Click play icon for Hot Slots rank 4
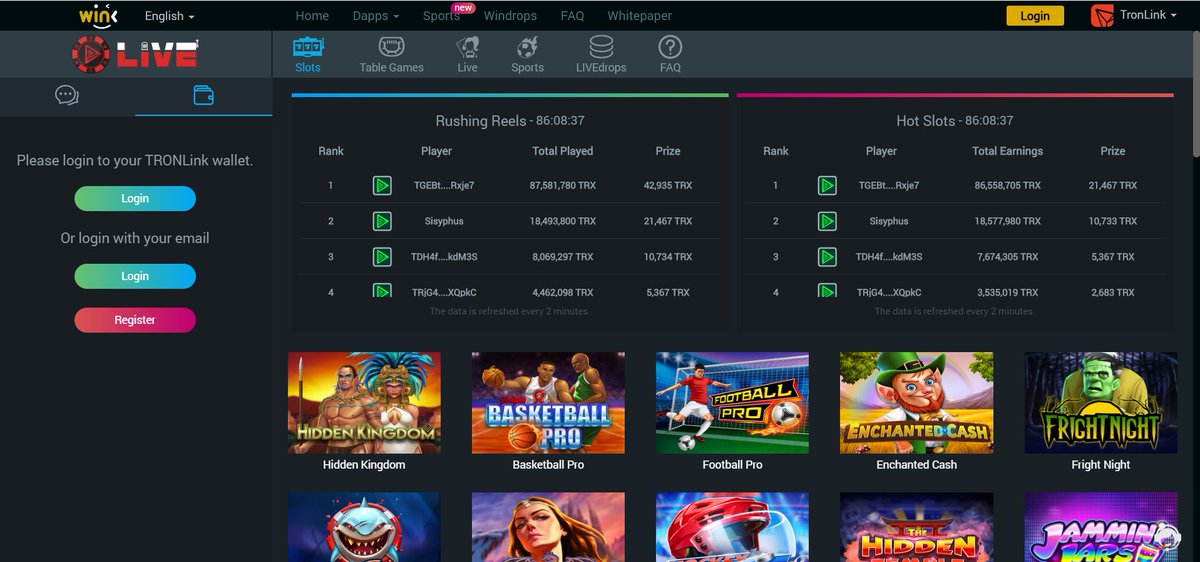Image resolution: width=1200 pixels, height=562 pixels. pos(827,291)
